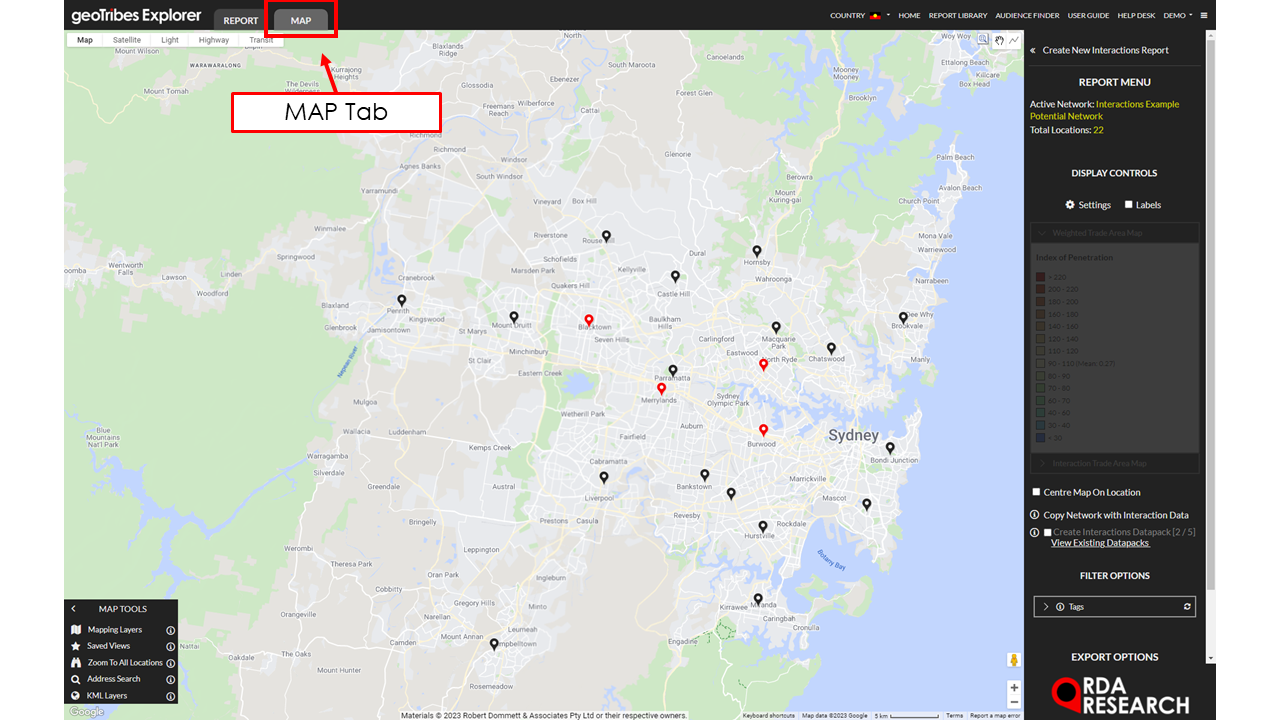Select the Satellite map type
Screen dimensions: 1280x720
pos(127,40)
